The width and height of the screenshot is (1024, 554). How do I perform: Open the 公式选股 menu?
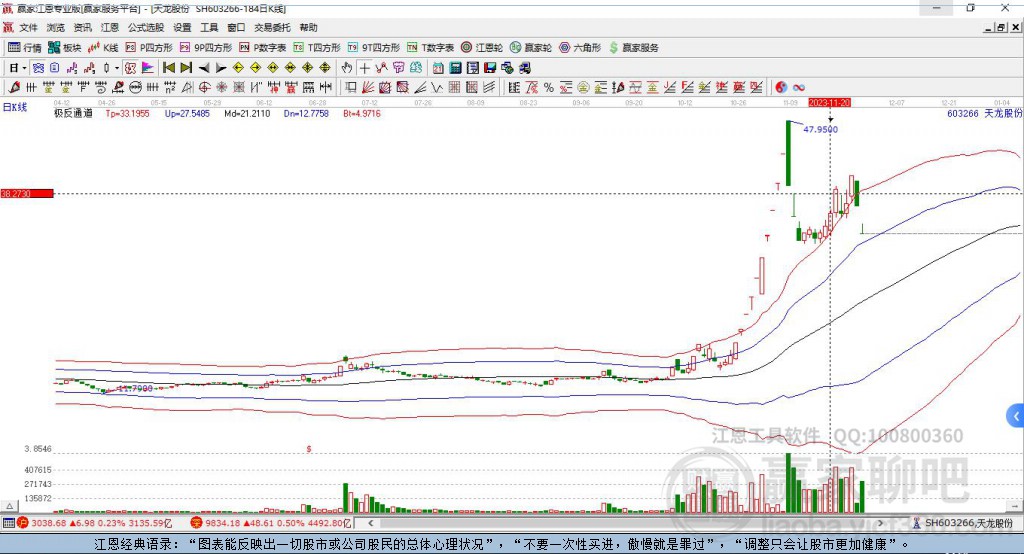146,27
